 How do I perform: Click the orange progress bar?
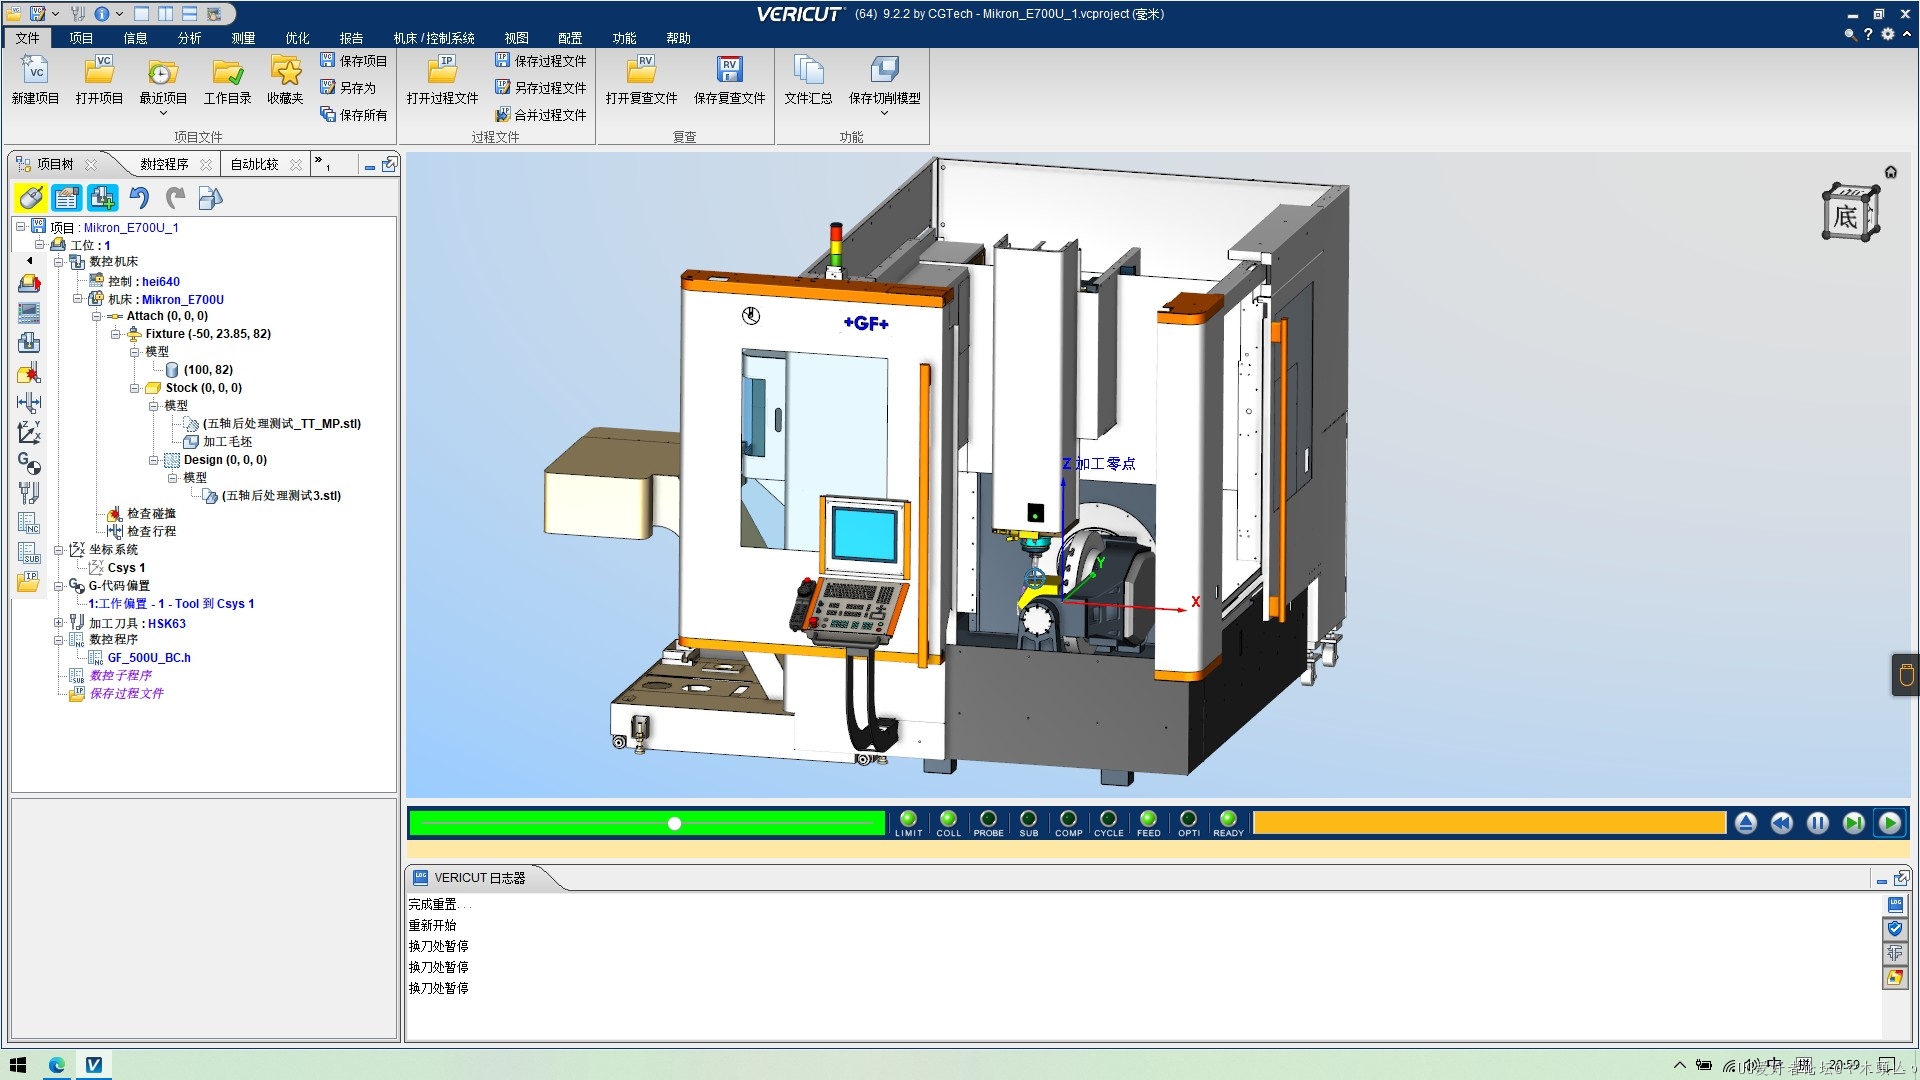[x=1489, y=823]
